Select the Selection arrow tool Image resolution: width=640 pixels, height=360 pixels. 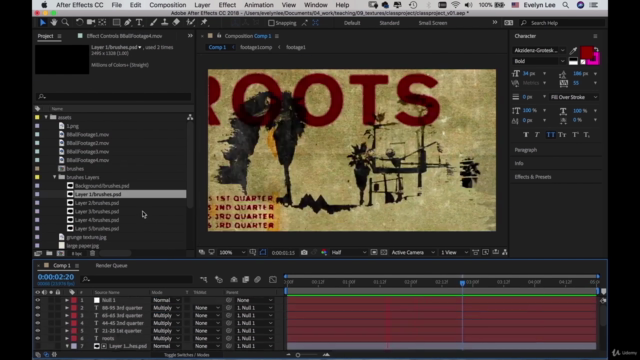42,23
